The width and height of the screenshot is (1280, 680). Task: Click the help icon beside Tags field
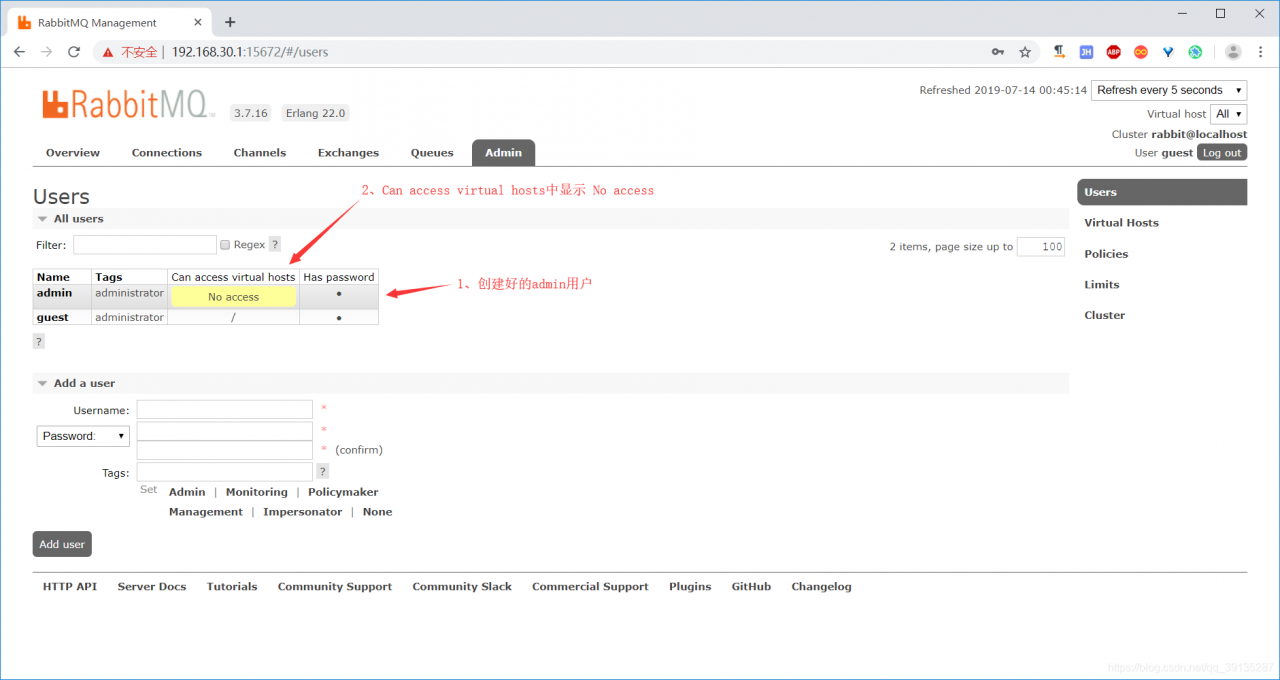(x=323, y=471)
